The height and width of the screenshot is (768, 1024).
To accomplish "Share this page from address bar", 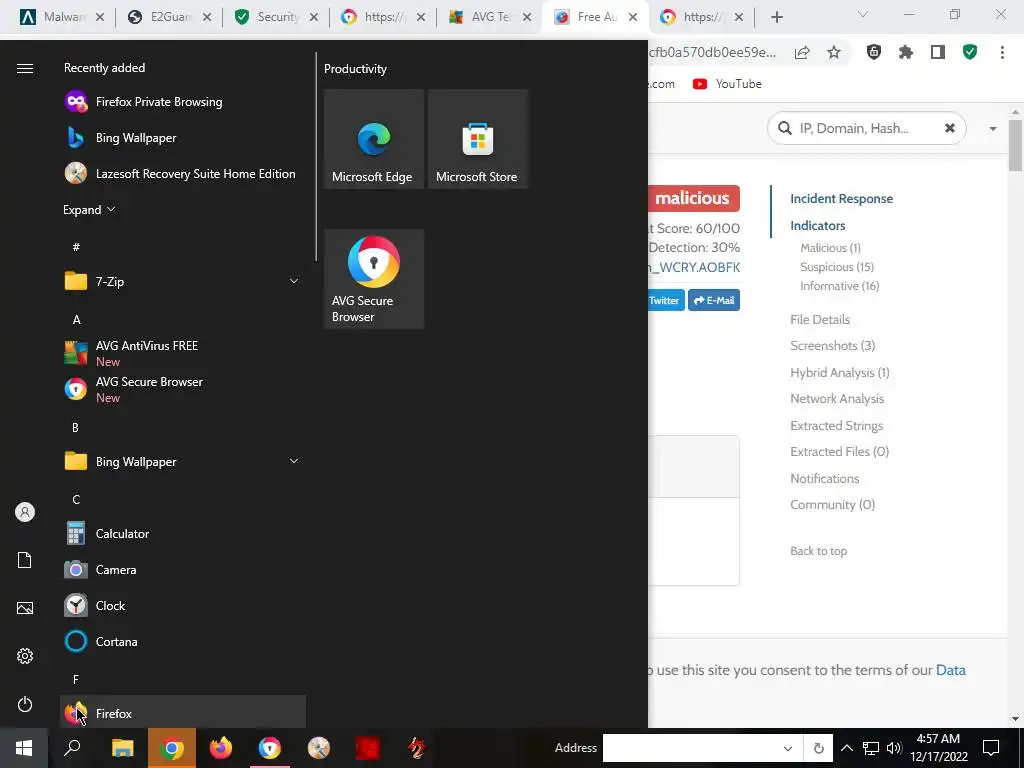I will coord(802,53).
